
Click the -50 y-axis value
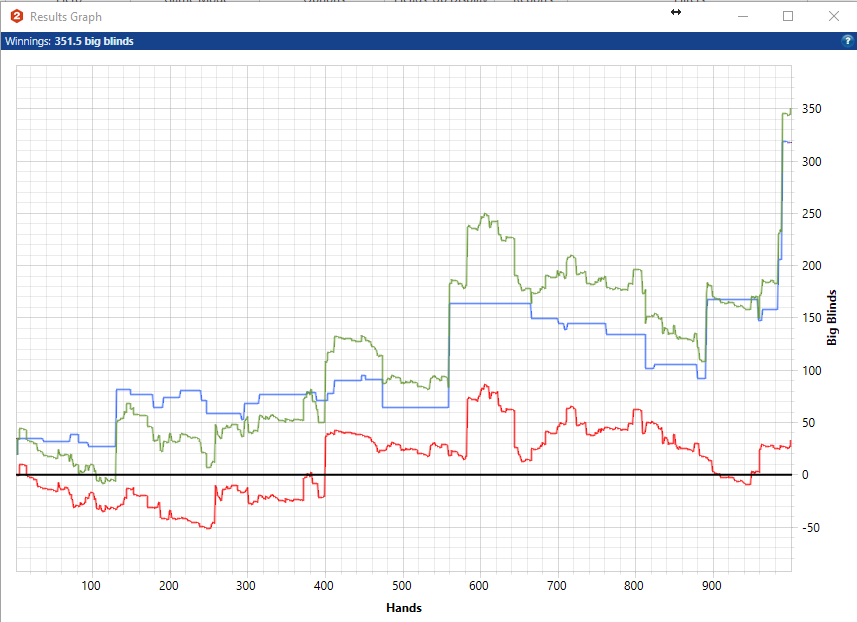[811, 527]
